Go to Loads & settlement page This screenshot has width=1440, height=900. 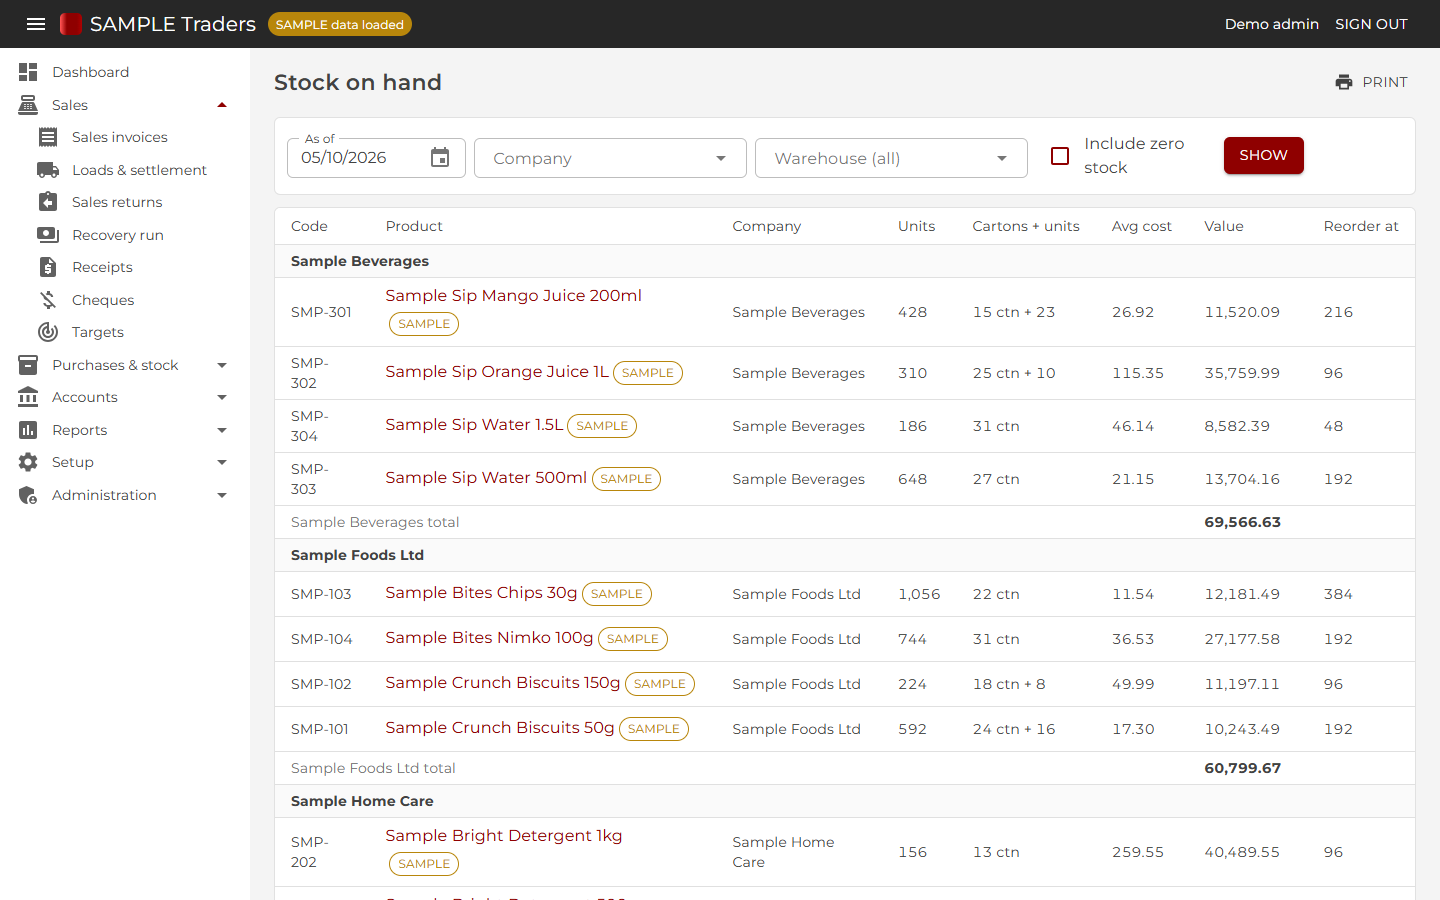139,170
